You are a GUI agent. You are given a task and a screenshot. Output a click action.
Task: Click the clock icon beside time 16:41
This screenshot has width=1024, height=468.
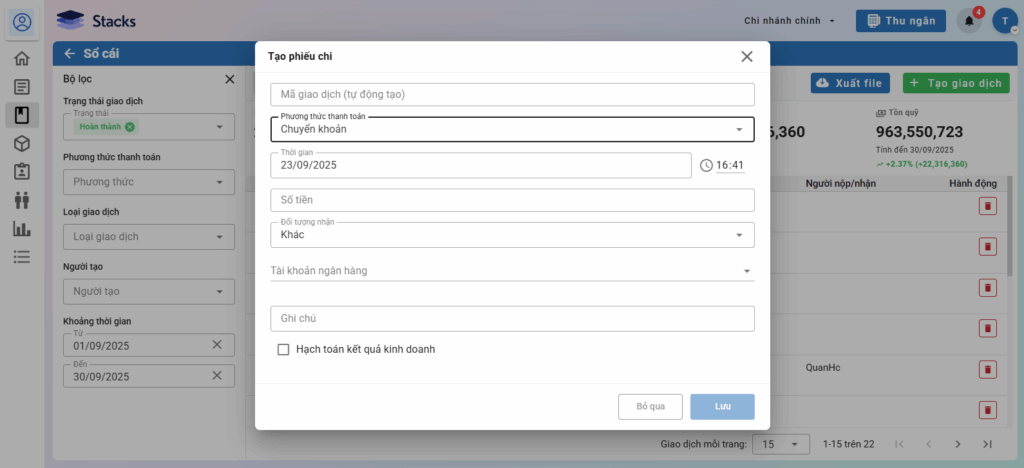point(706,166)
